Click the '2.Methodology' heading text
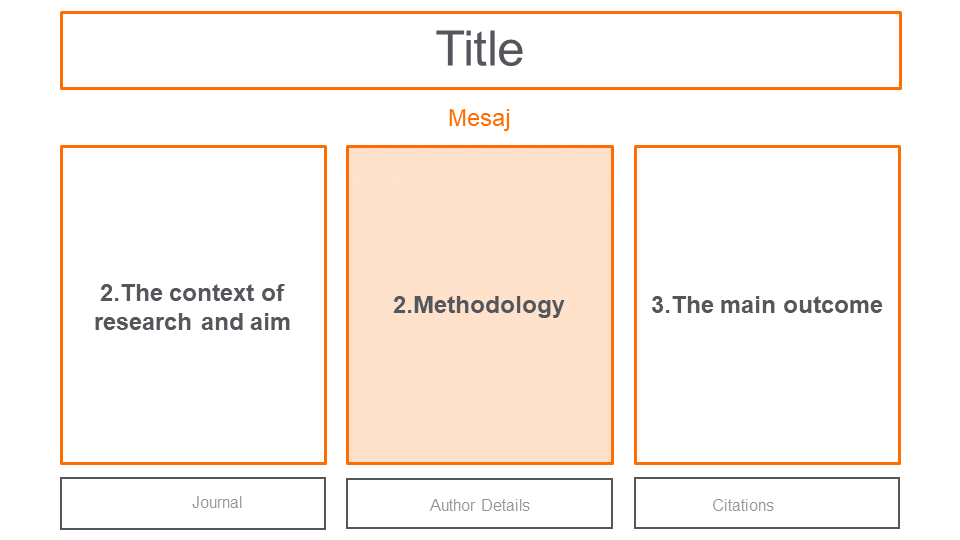Viewport: 960px width, 540px height. pos(479,305)
